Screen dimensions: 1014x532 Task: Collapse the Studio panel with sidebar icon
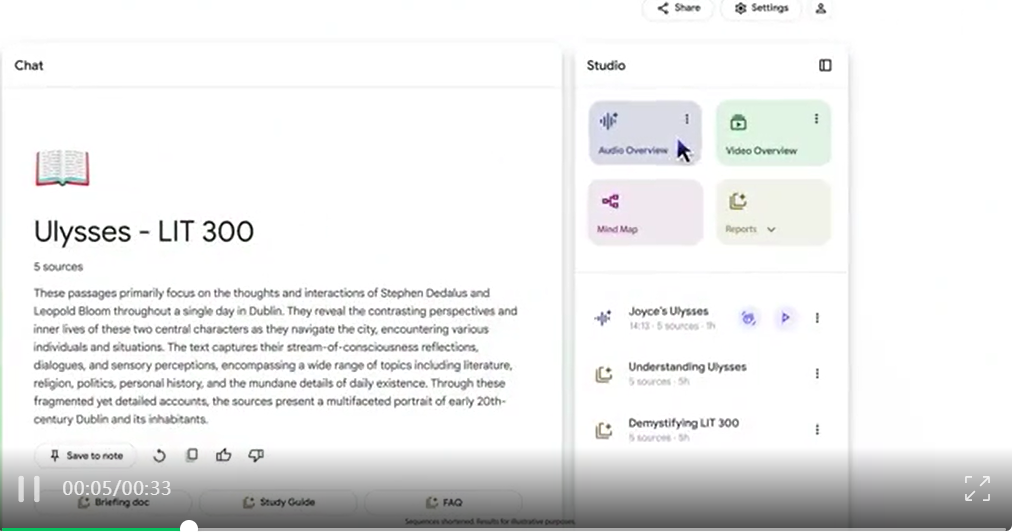pyautogui.click(x=825, y=65)
